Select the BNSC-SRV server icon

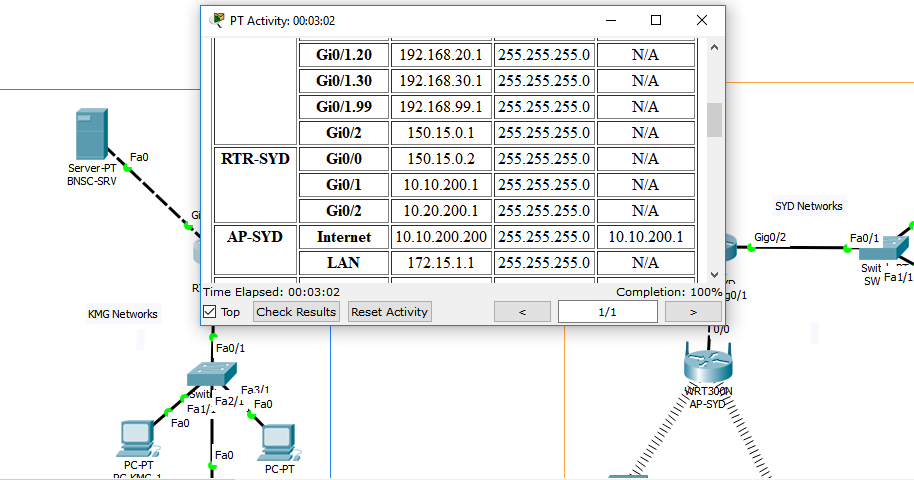coord(92,134)
